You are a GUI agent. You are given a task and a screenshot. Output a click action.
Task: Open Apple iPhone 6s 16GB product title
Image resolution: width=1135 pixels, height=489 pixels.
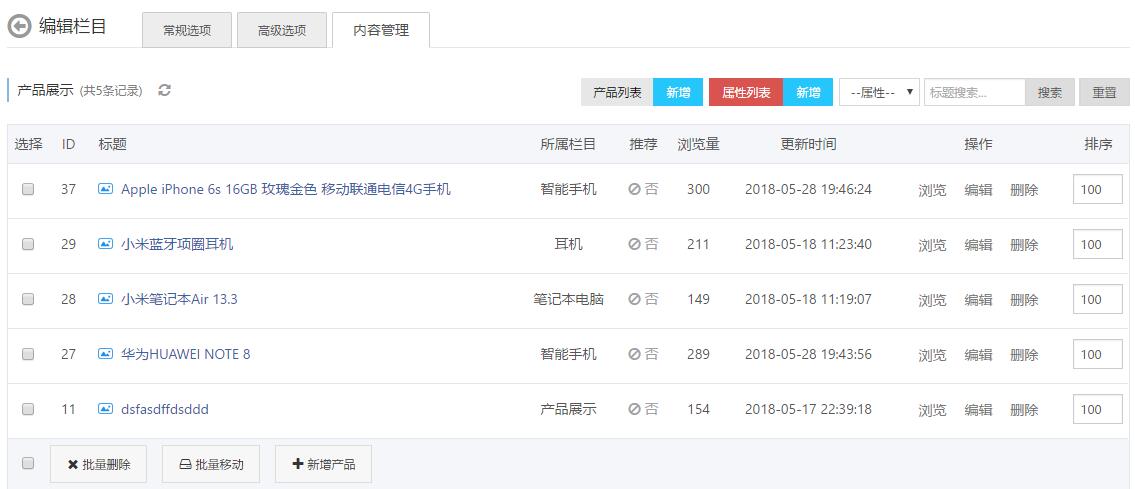click(286, 190)
